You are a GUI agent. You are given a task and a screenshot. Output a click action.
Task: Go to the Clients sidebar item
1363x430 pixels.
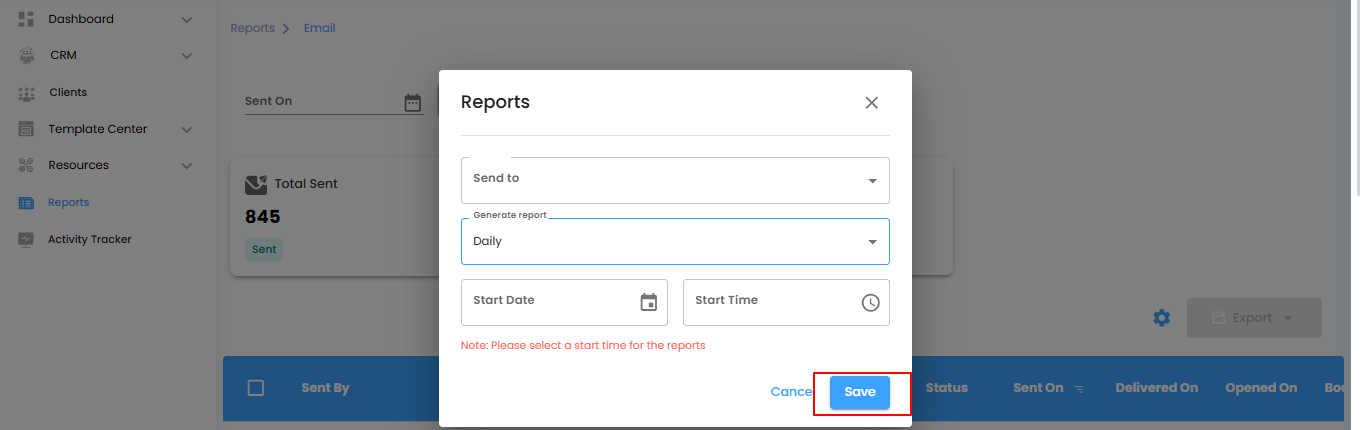pyautogui.click(x=68, y=93)
